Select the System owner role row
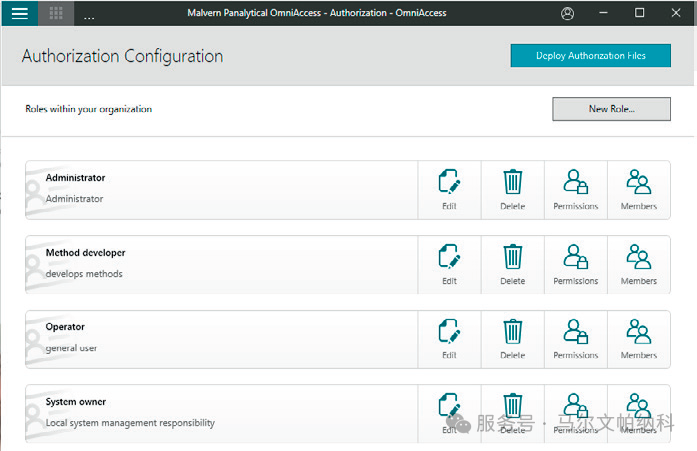 (220, 412)
